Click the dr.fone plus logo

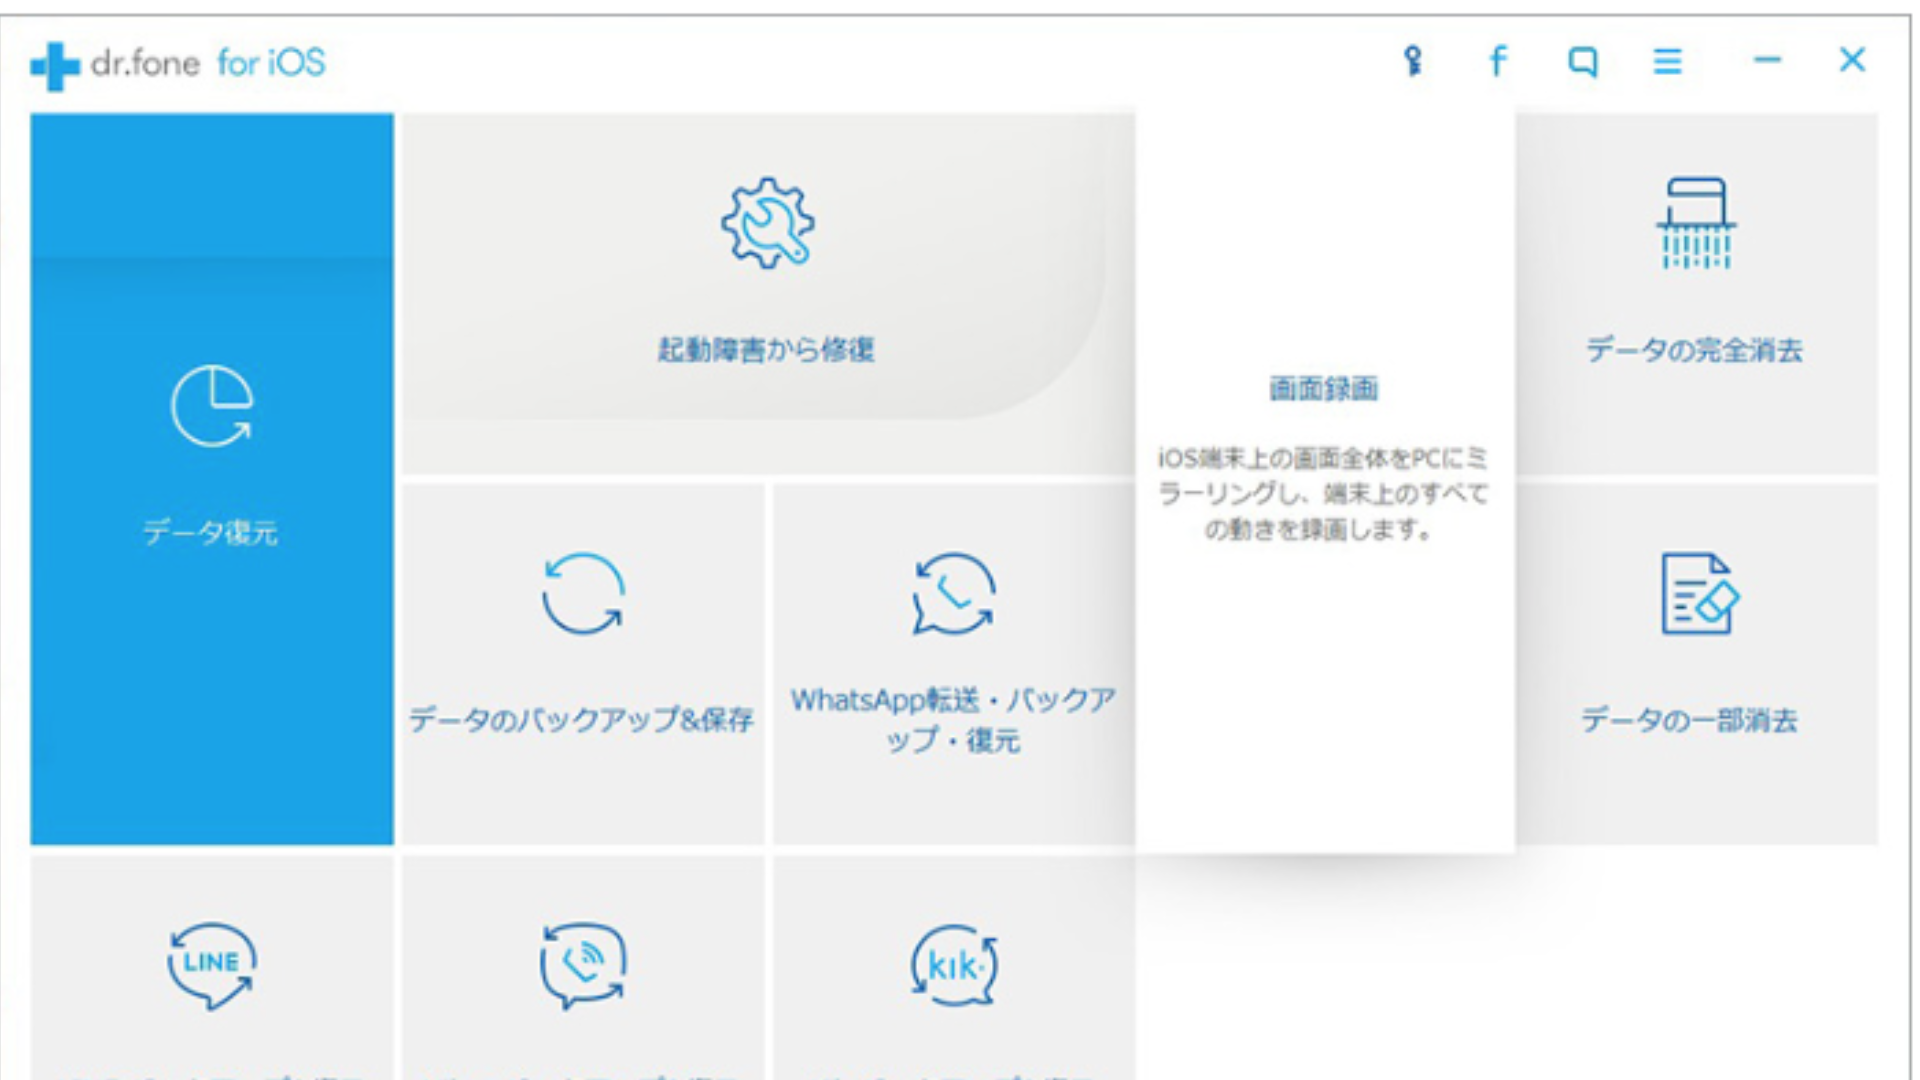tap(55, 66)
